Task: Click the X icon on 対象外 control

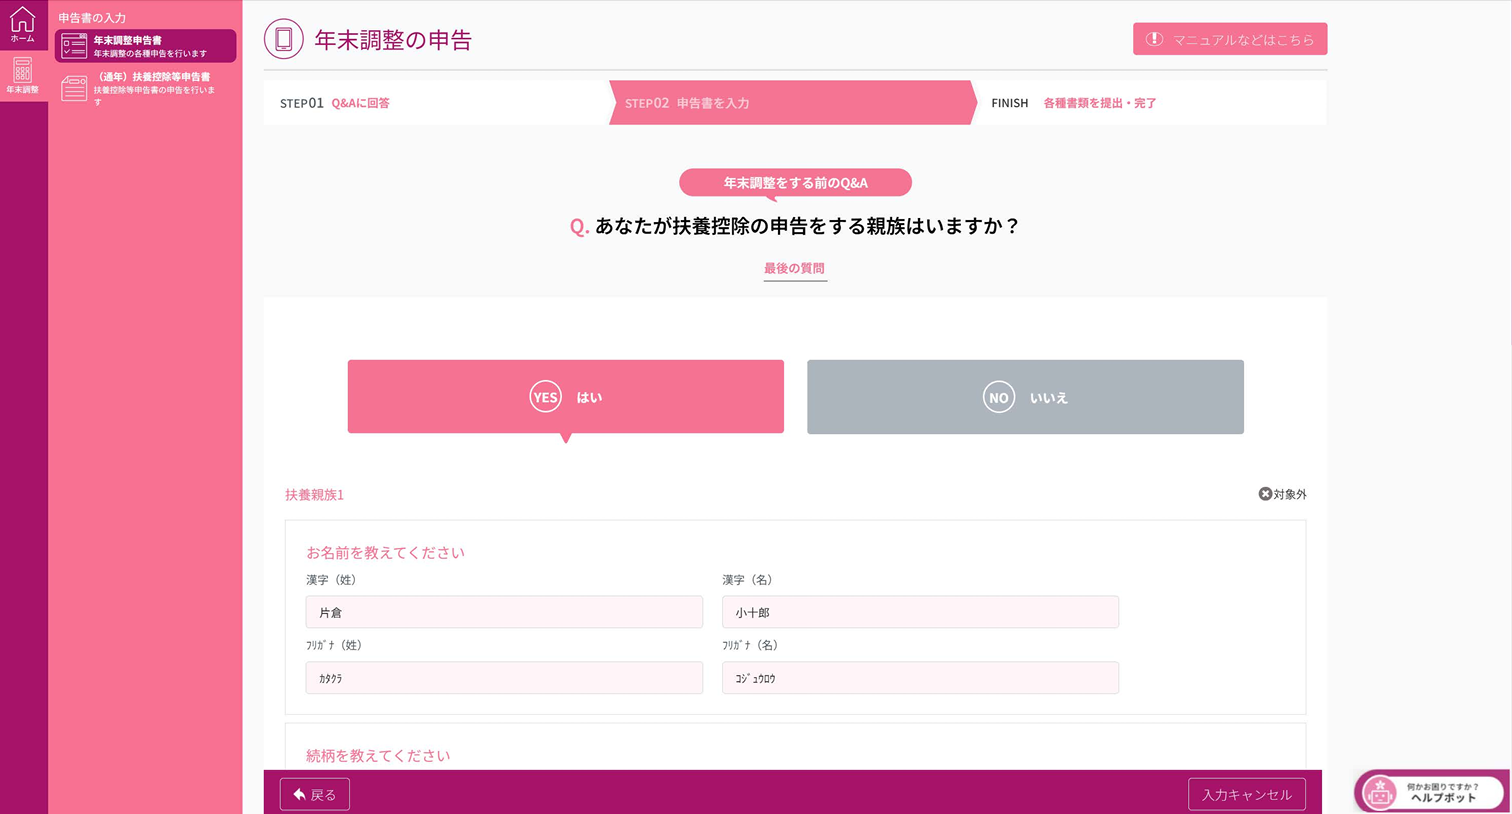Action: pyautogui.click(x=1265, y=493)
